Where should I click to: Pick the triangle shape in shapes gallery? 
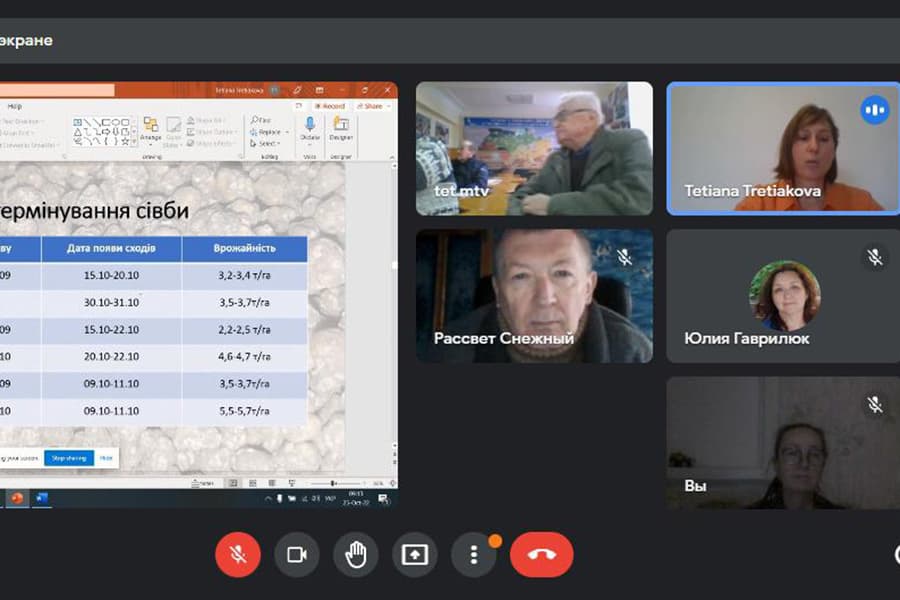(x=77, y=132)
